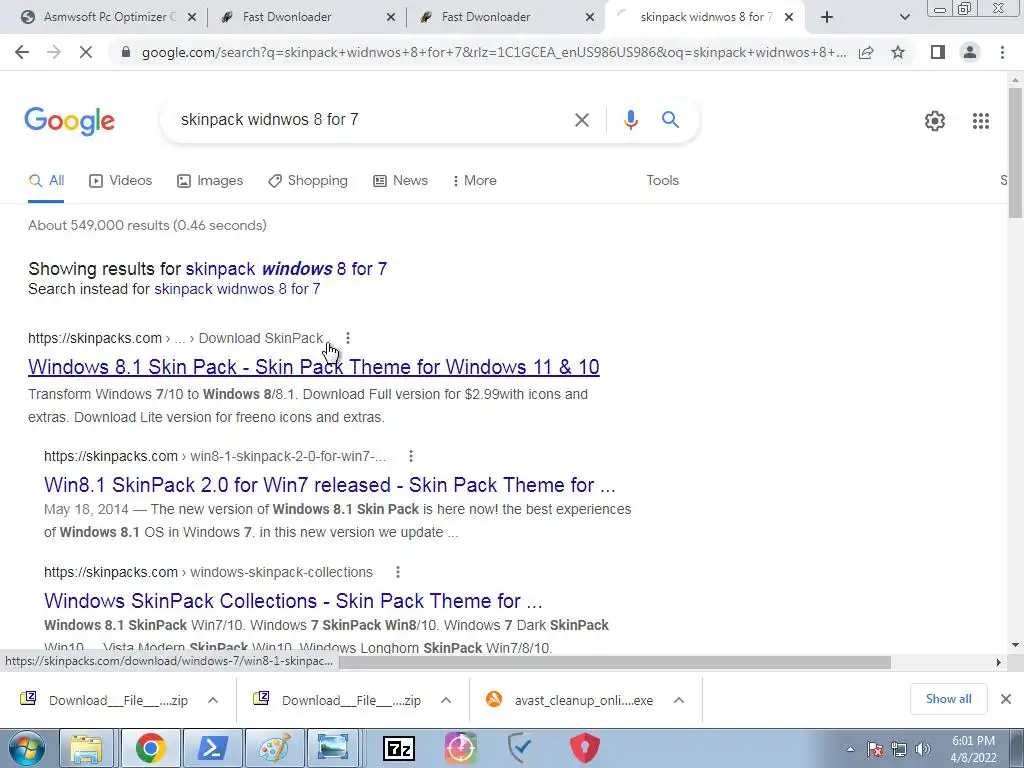Open 7-Zip from the taskbar
Image resolution: width=1024 pixels, height=768 pixels.
pyautogui.click(x=398, y=748)
